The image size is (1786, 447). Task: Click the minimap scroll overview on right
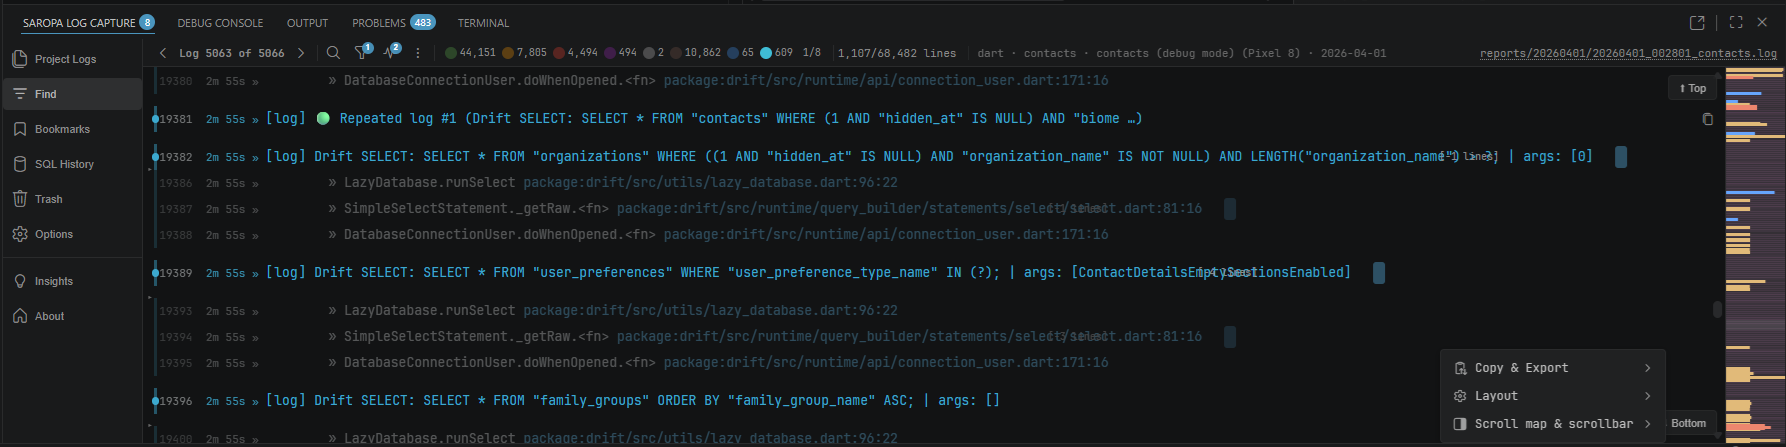[1754, 256]
